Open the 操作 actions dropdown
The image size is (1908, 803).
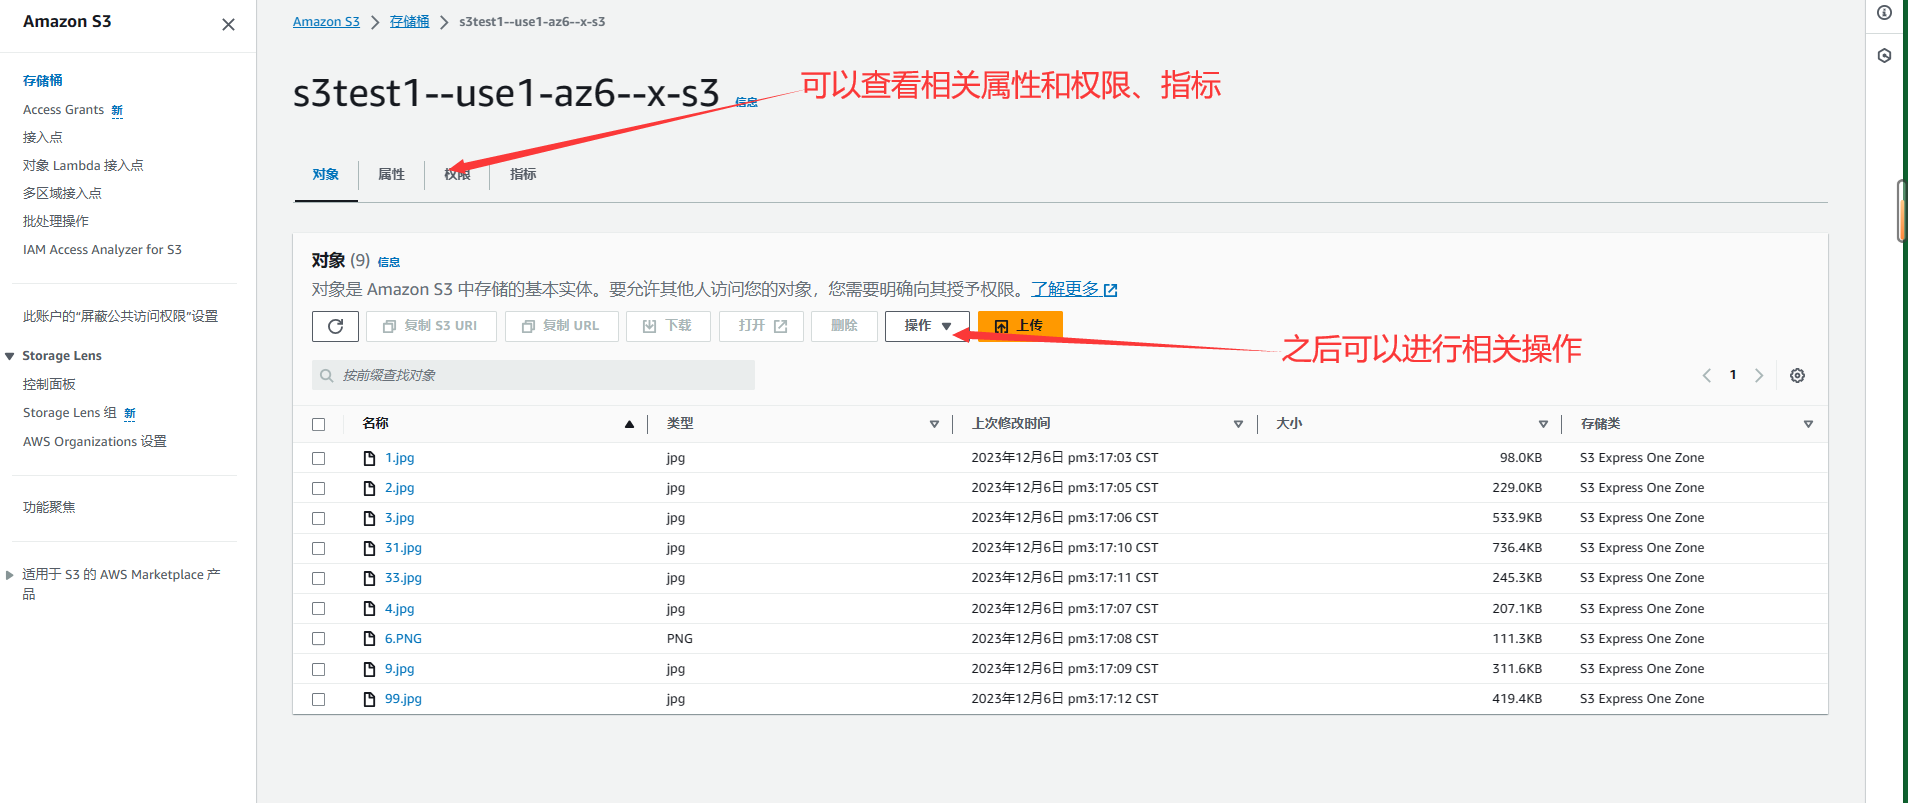tap(927, 326)
